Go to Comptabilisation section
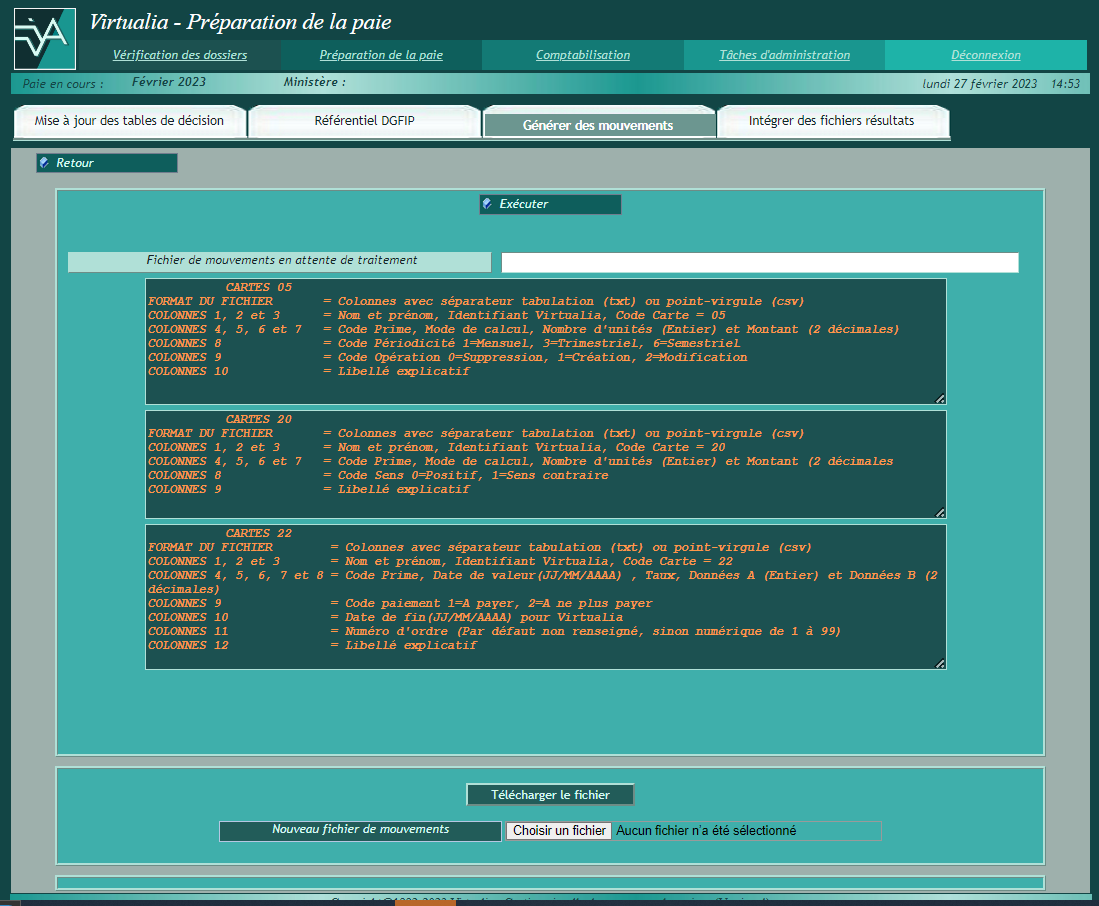The image size is (1099, 906). click(x=583, y=55)
